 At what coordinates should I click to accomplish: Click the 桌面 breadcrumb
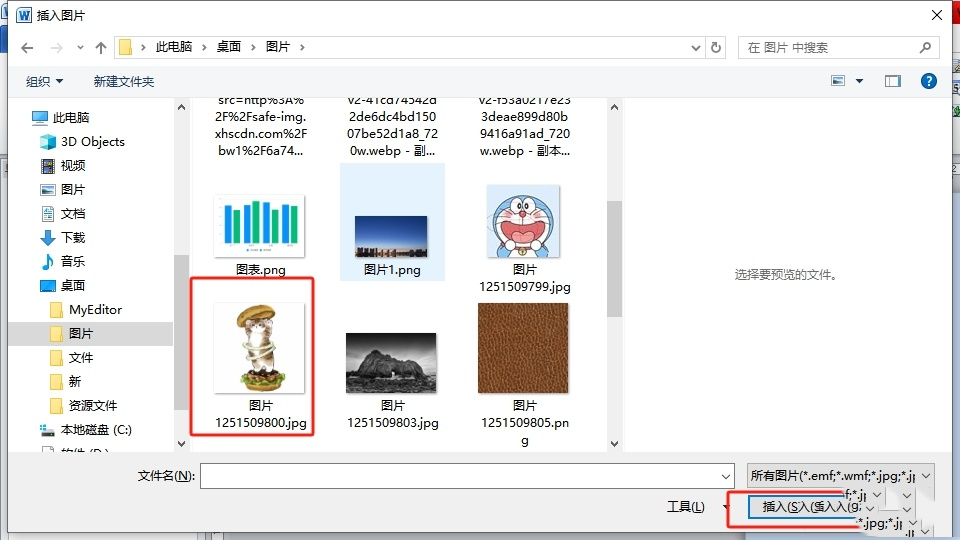[229, 47]
